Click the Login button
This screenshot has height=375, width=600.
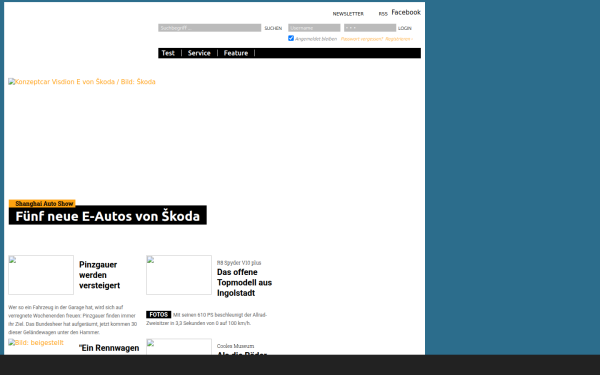[404, 28]
